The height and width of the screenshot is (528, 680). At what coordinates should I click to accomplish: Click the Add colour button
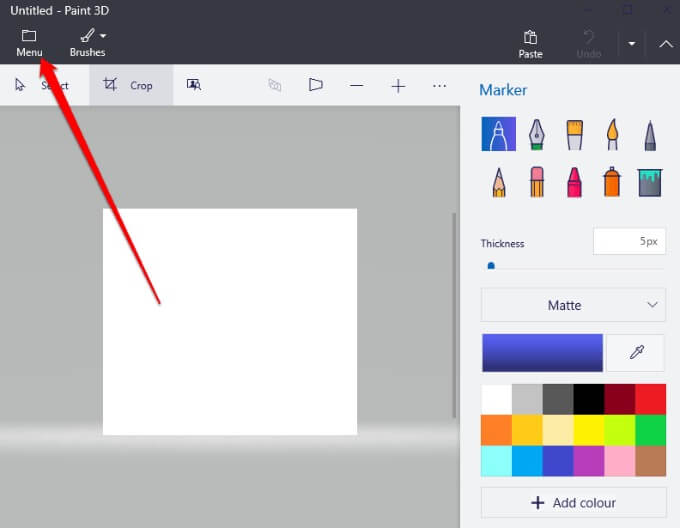(573, 502)
